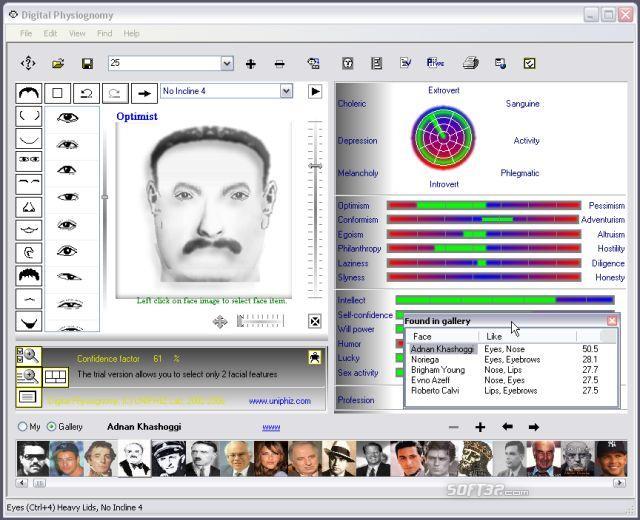Select the lips feature icon

tap(29, 230)
